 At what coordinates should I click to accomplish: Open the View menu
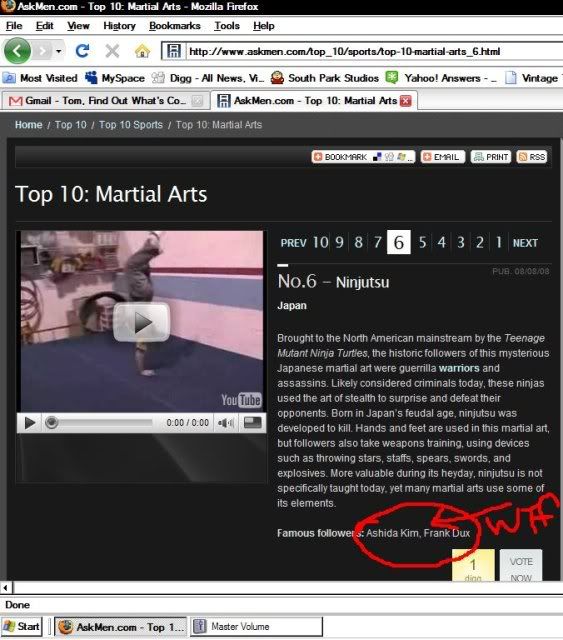[78, 26]
